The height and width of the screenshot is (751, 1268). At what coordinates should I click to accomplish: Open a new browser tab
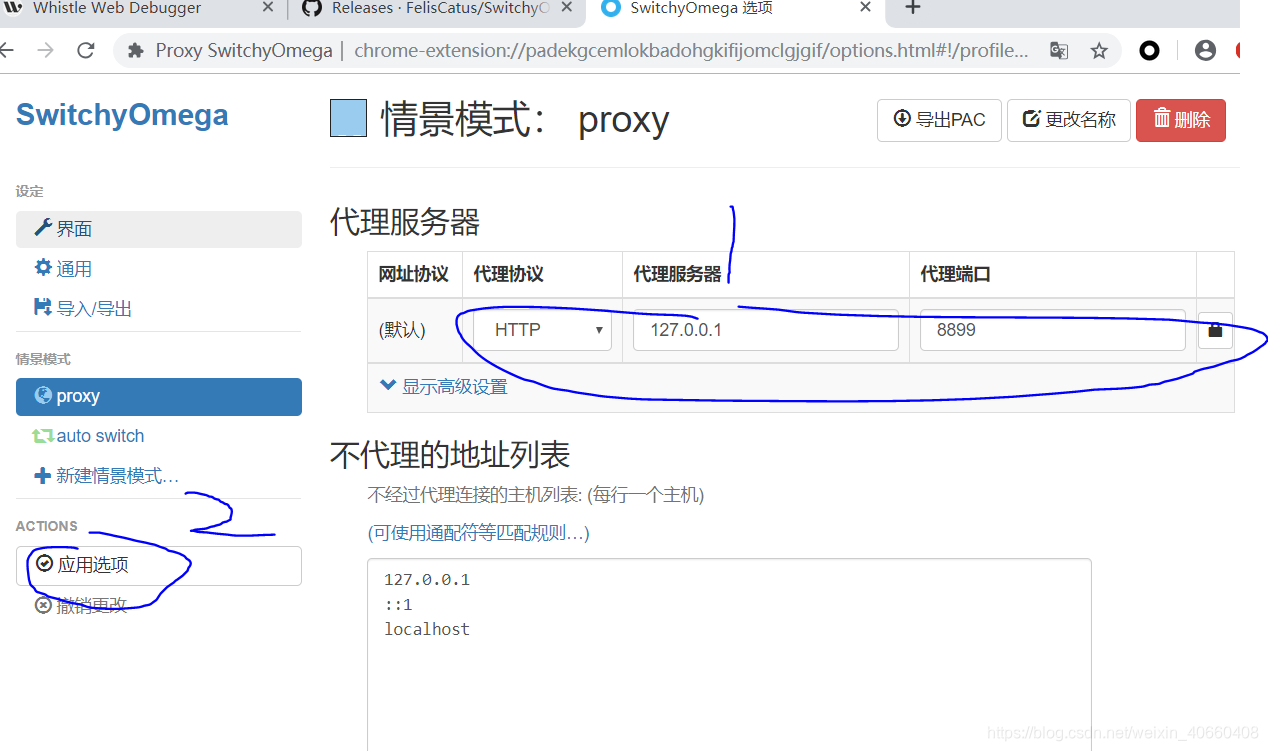point(912,8)
